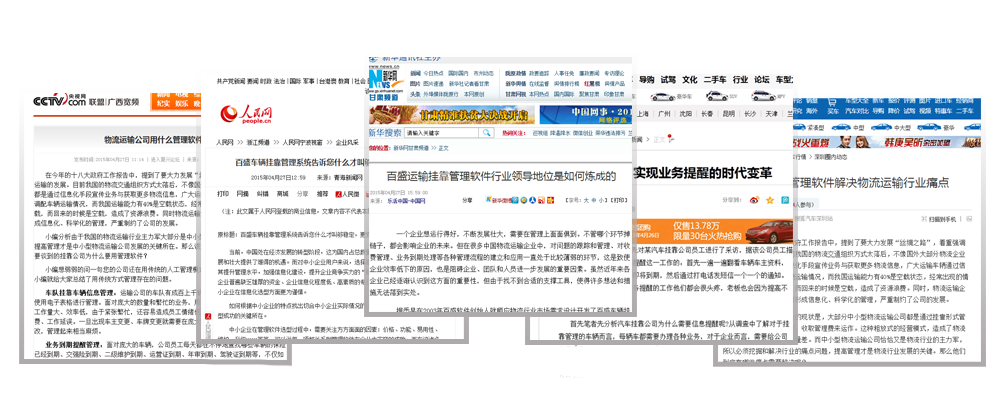Screen dimensions: 1000x408
Task: Click the Weibo share icon on auto page
Action: pos(755,200)
